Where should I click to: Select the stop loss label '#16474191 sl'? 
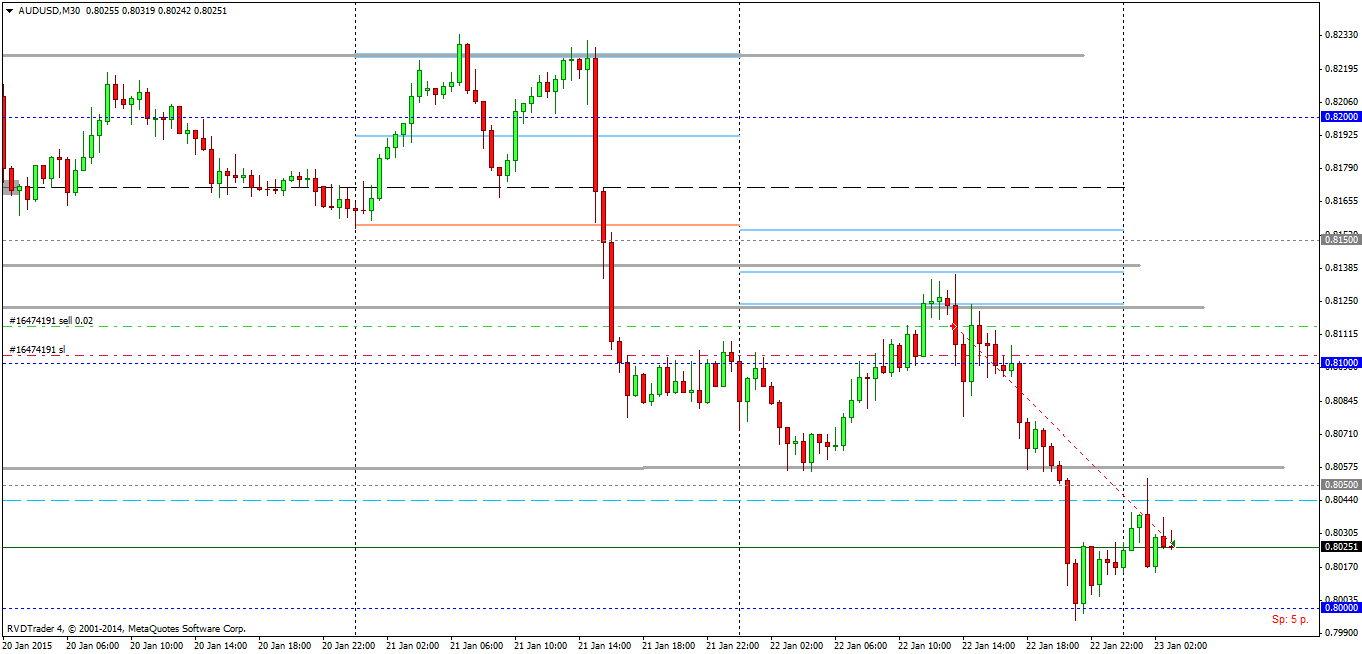point(37,349)
